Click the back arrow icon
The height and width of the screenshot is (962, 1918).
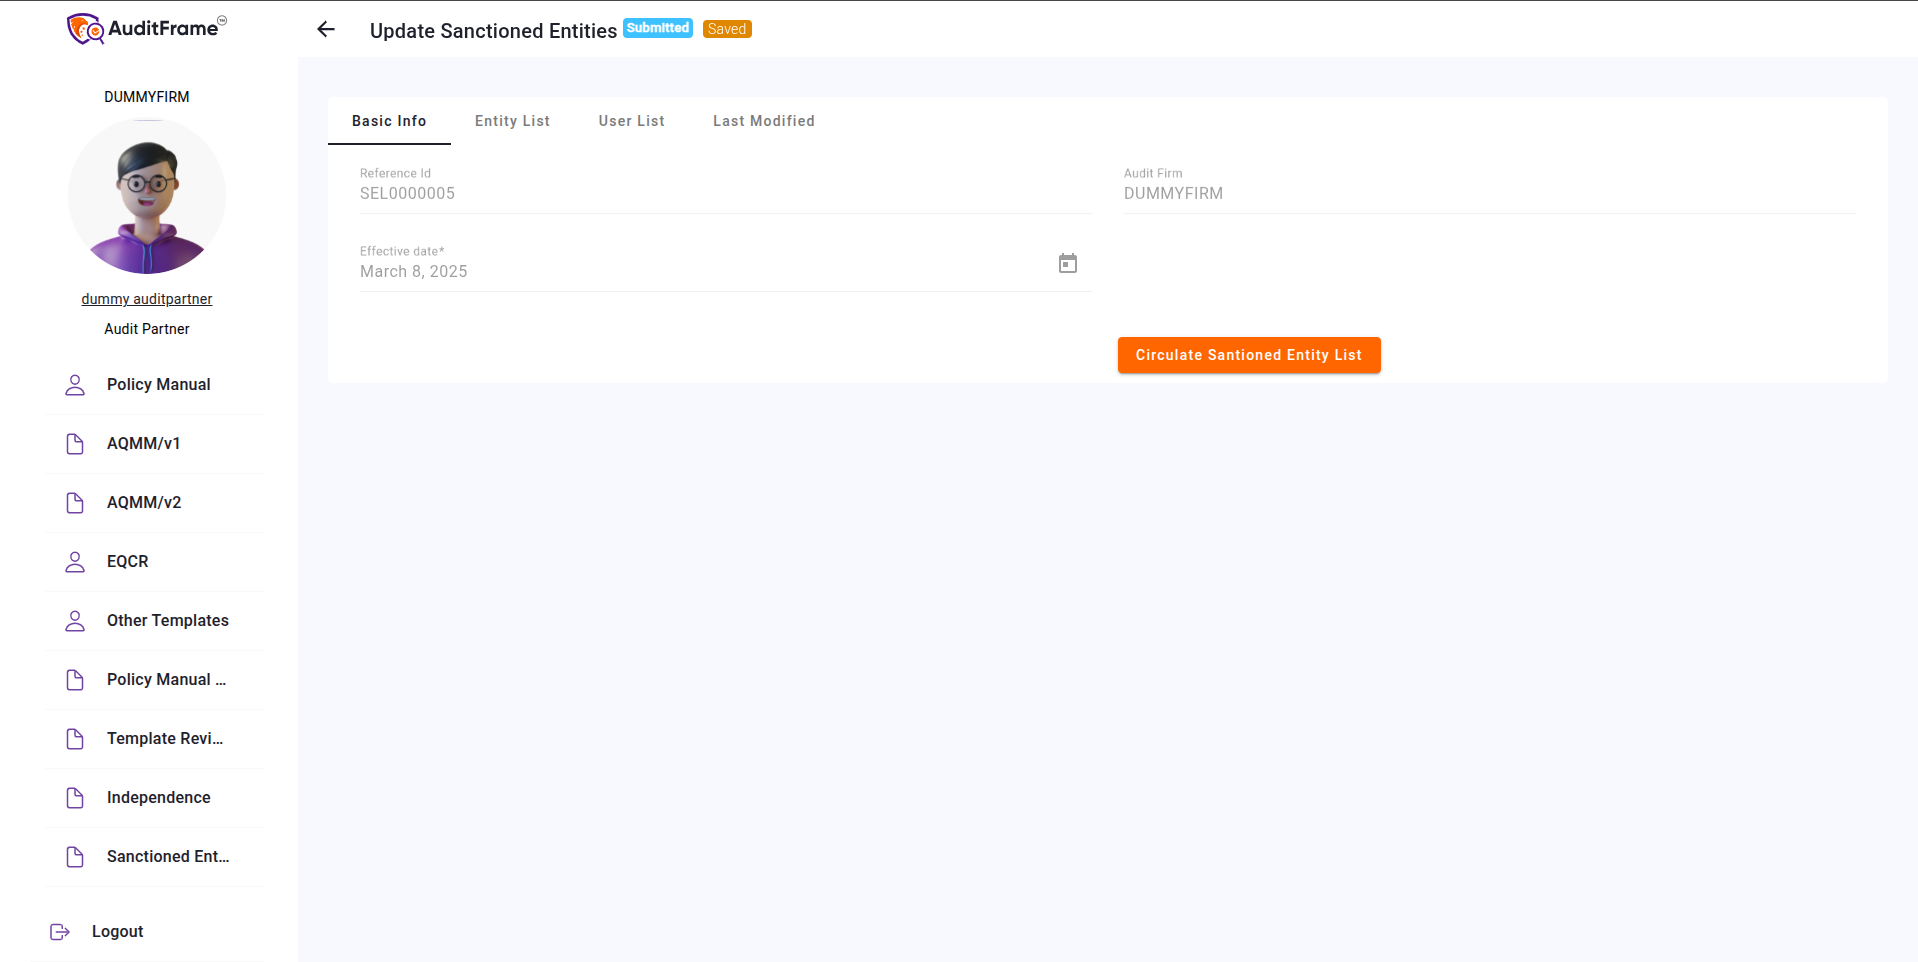[326, 29]
